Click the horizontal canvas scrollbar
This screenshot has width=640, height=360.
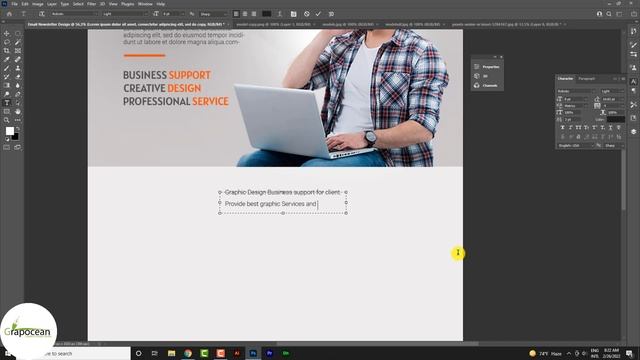pos(378,344)
